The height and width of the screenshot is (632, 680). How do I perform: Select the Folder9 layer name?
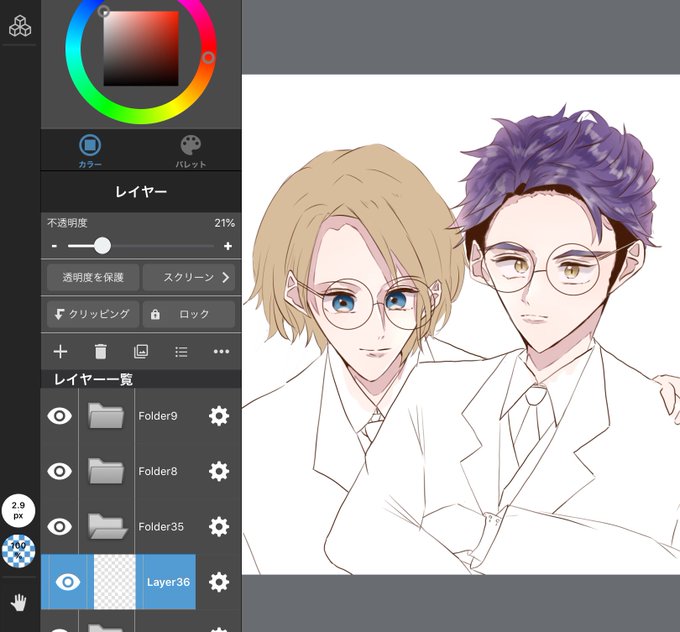pyautogui.click(x=158, y=416)
